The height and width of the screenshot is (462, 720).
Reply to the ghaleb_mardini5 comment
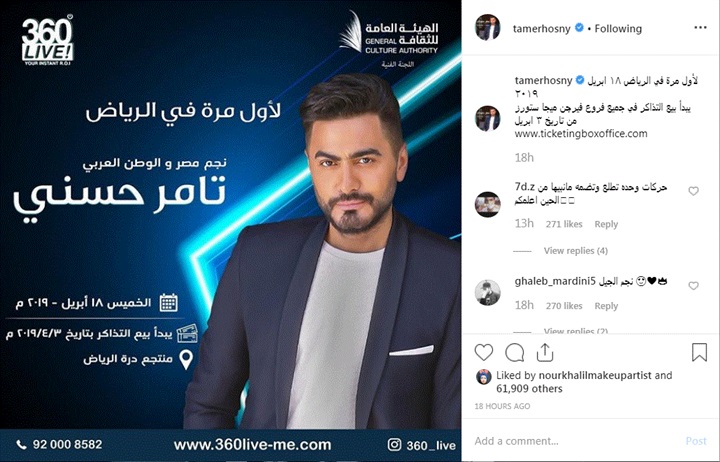pos(606,306)
